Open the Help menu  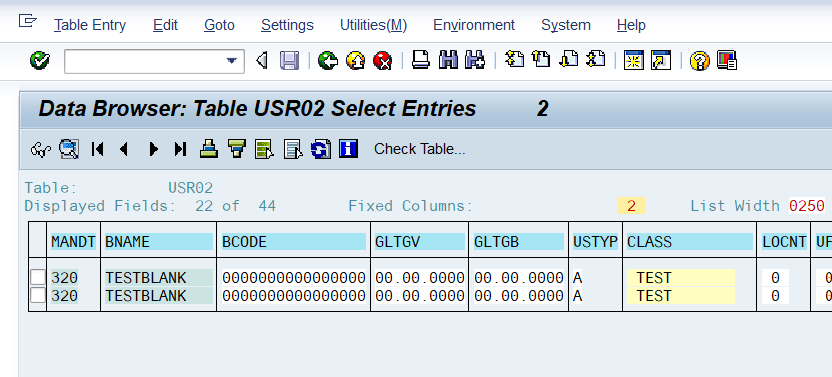point(631,25)
